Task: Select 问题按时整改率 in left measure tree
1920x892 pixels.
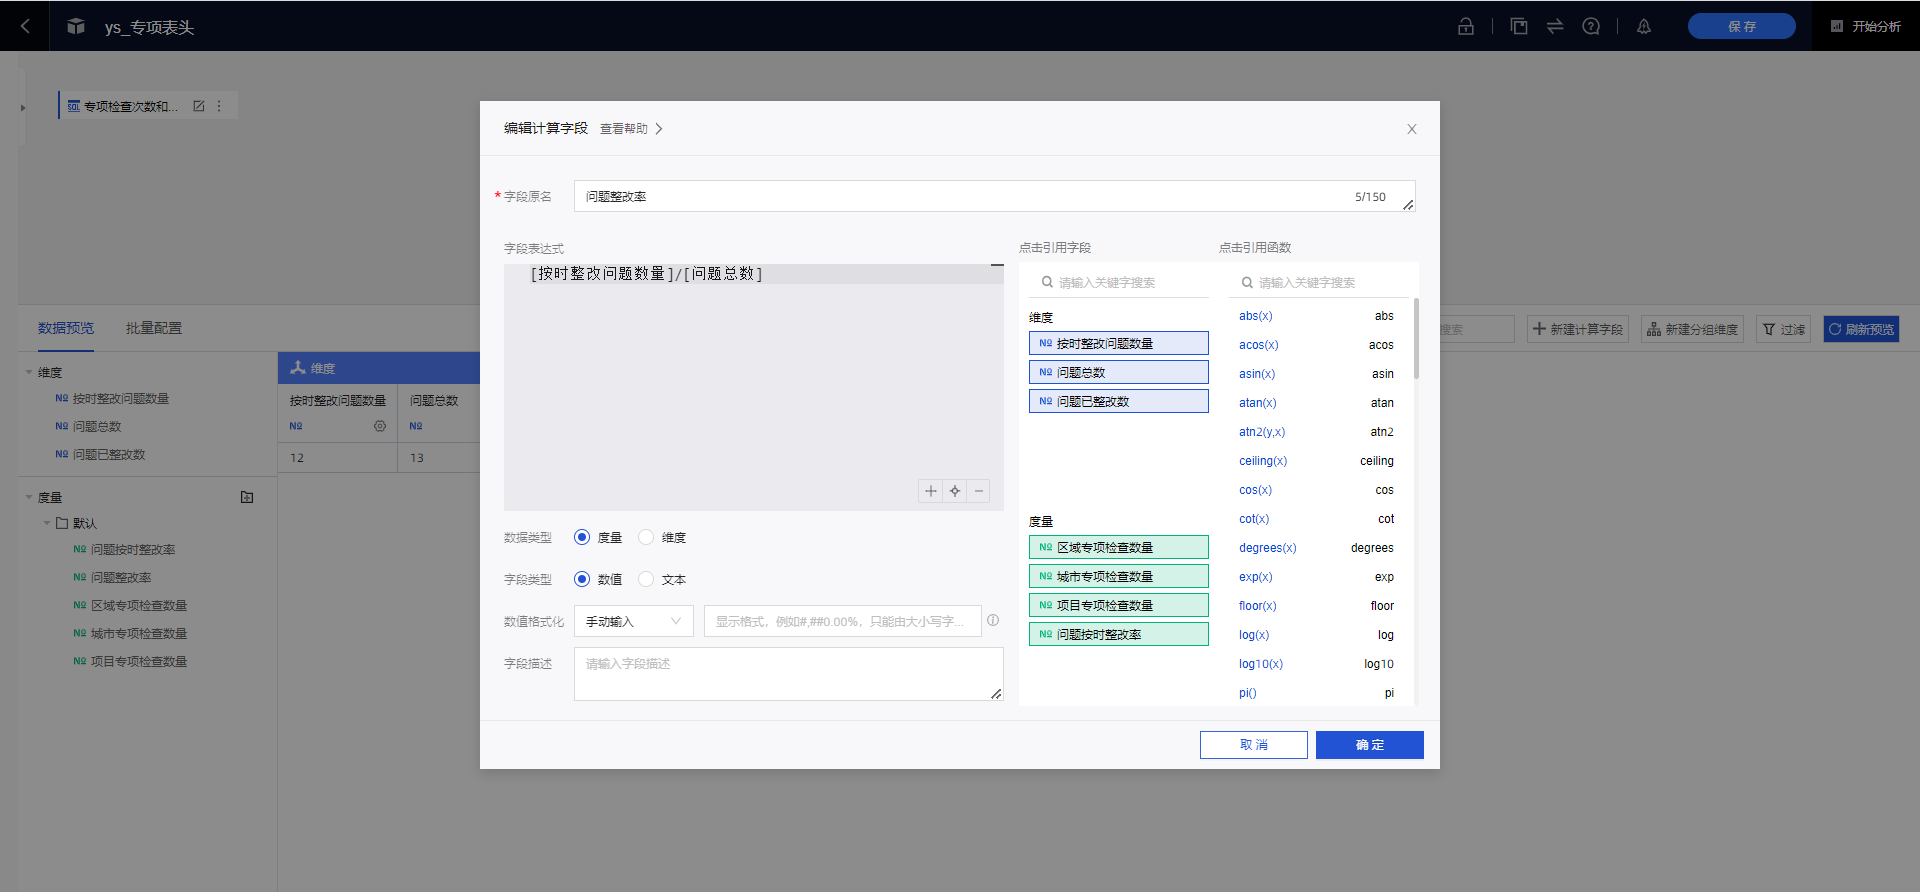Action: click(x=133, y=549)
